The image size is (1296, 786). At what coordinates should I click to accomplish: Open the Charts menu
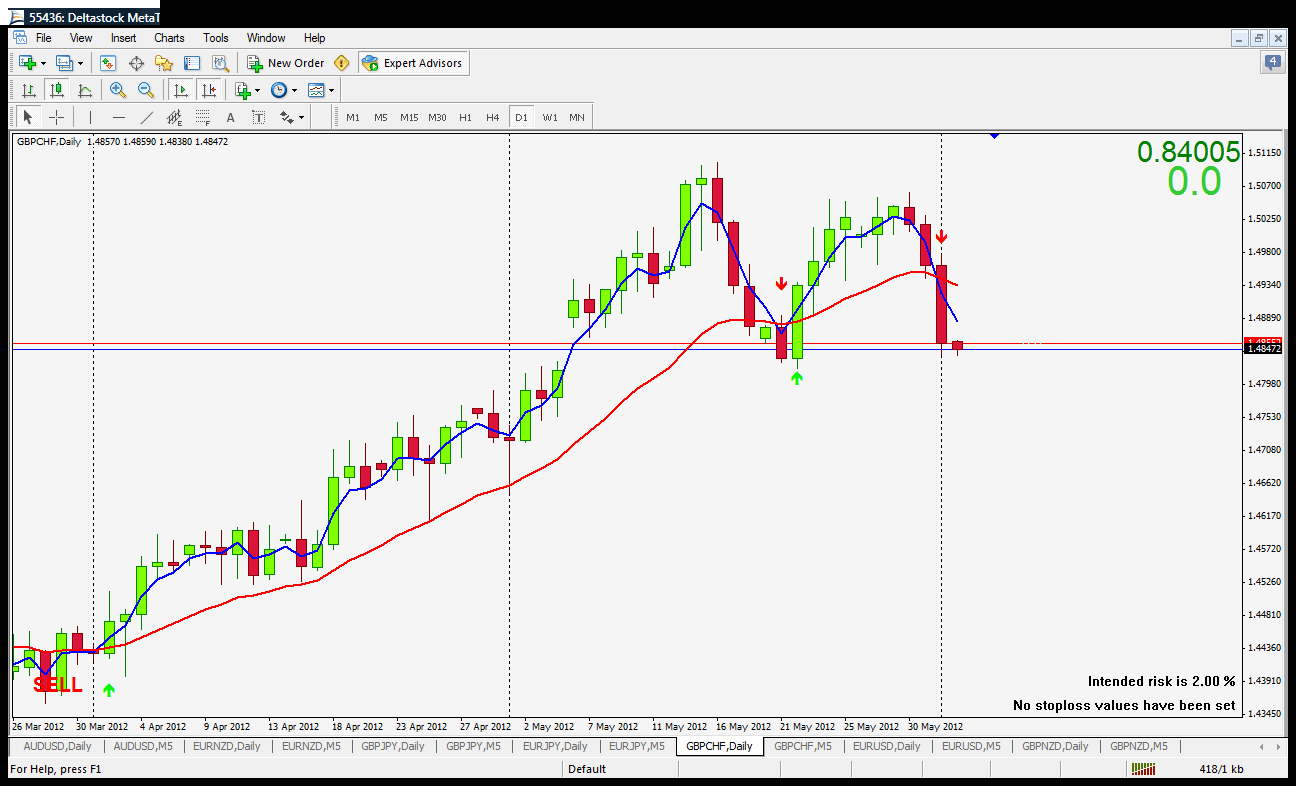169,38
